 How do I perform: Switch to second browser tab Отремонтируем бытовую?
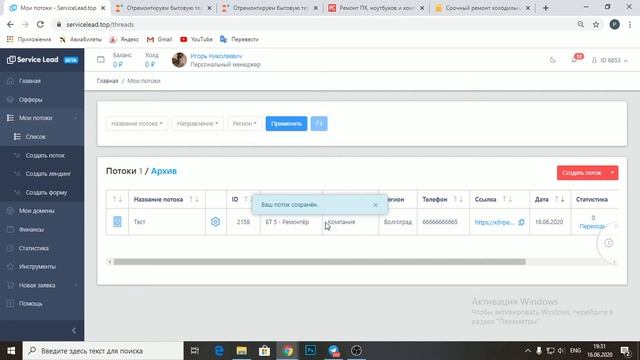[x=164, y=8]
